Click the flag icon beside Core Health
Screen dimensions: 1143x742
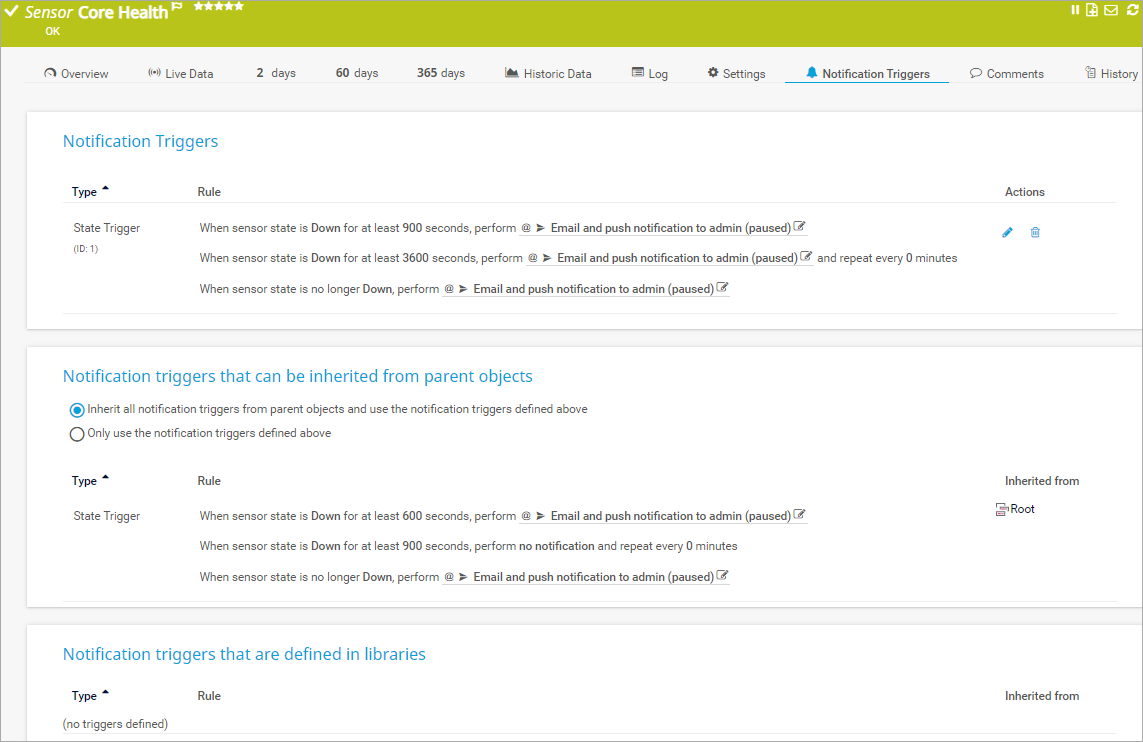coord(177,8)
